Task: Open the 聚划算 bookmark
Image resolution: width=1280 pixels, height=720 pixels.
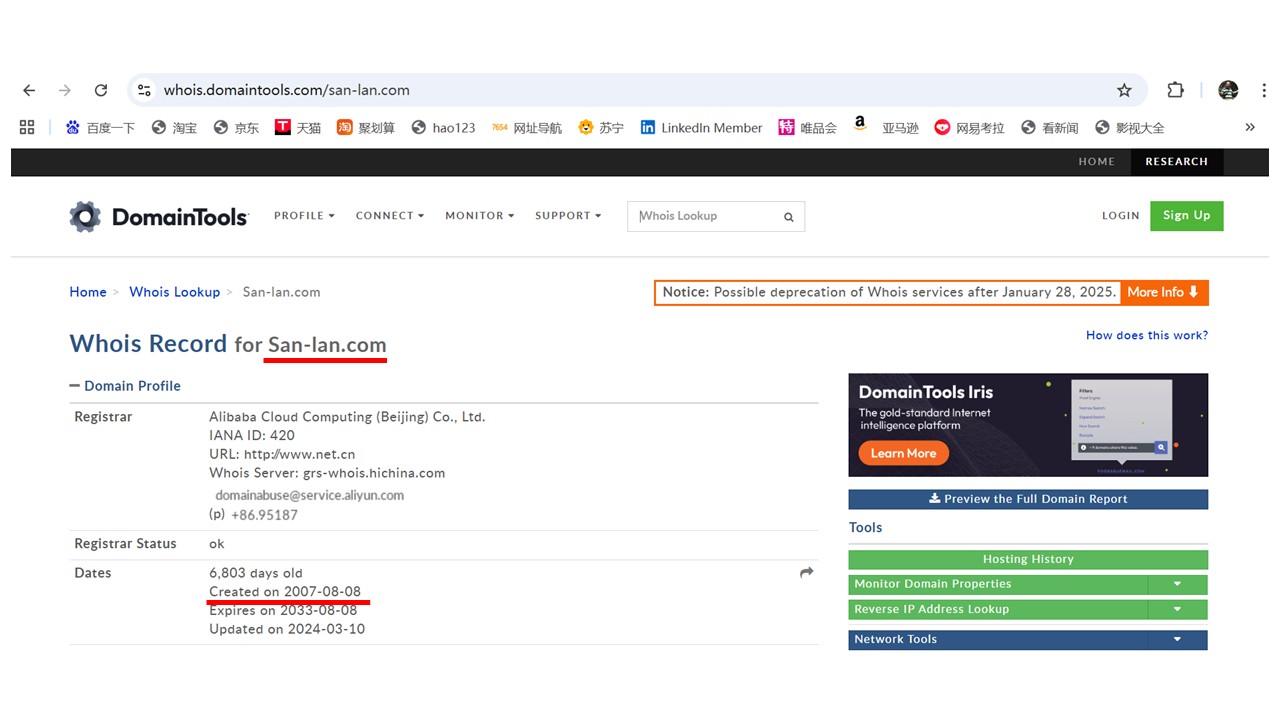Action: [x=366, y=128]
